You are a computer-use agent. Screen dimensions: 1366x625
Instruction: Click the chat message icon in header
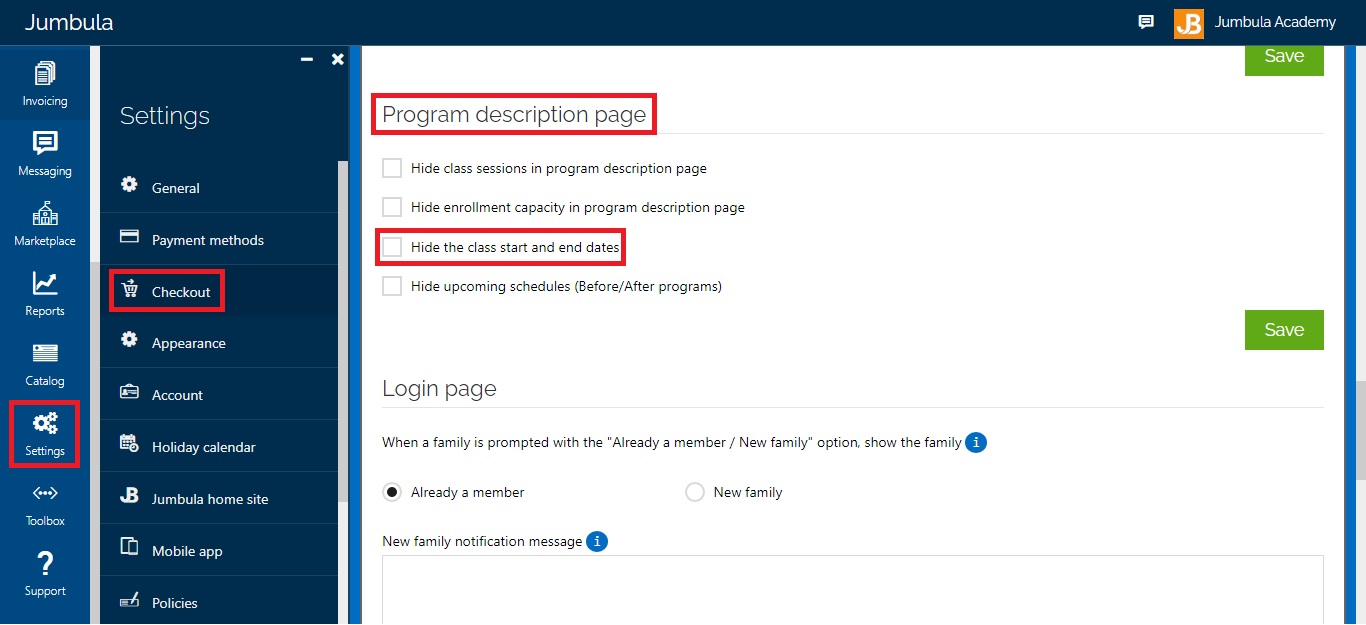pyautogui.click(x=1146, y=22)
